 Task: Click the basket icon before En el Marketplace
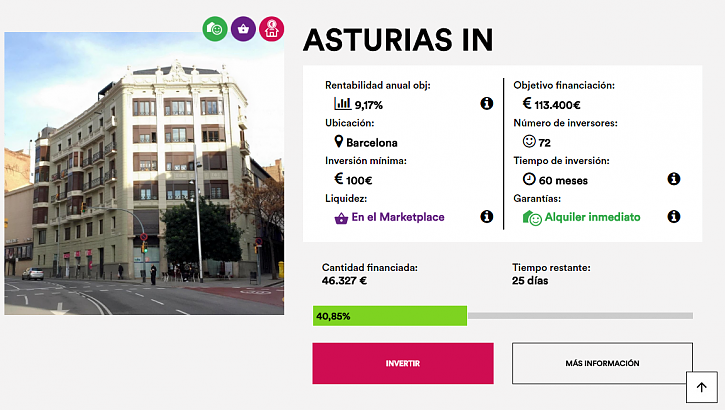click(x=341, y=217)
